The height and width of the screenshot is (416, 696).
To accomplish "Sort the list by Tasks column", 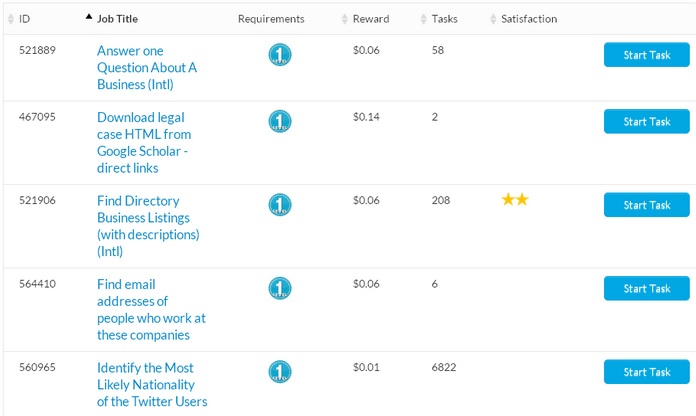I will pyautogui.click(x=446, y=19).
